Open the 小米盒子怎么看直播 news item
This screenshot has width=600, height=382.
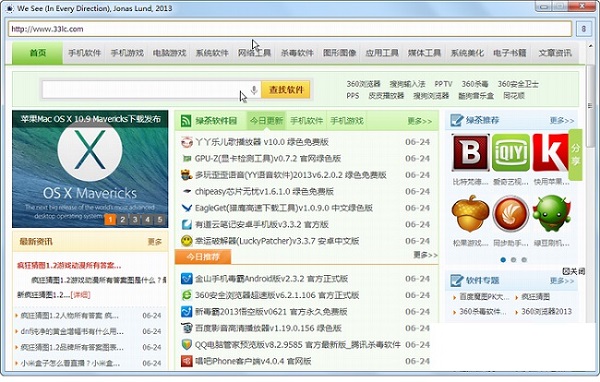coord(70,363)
